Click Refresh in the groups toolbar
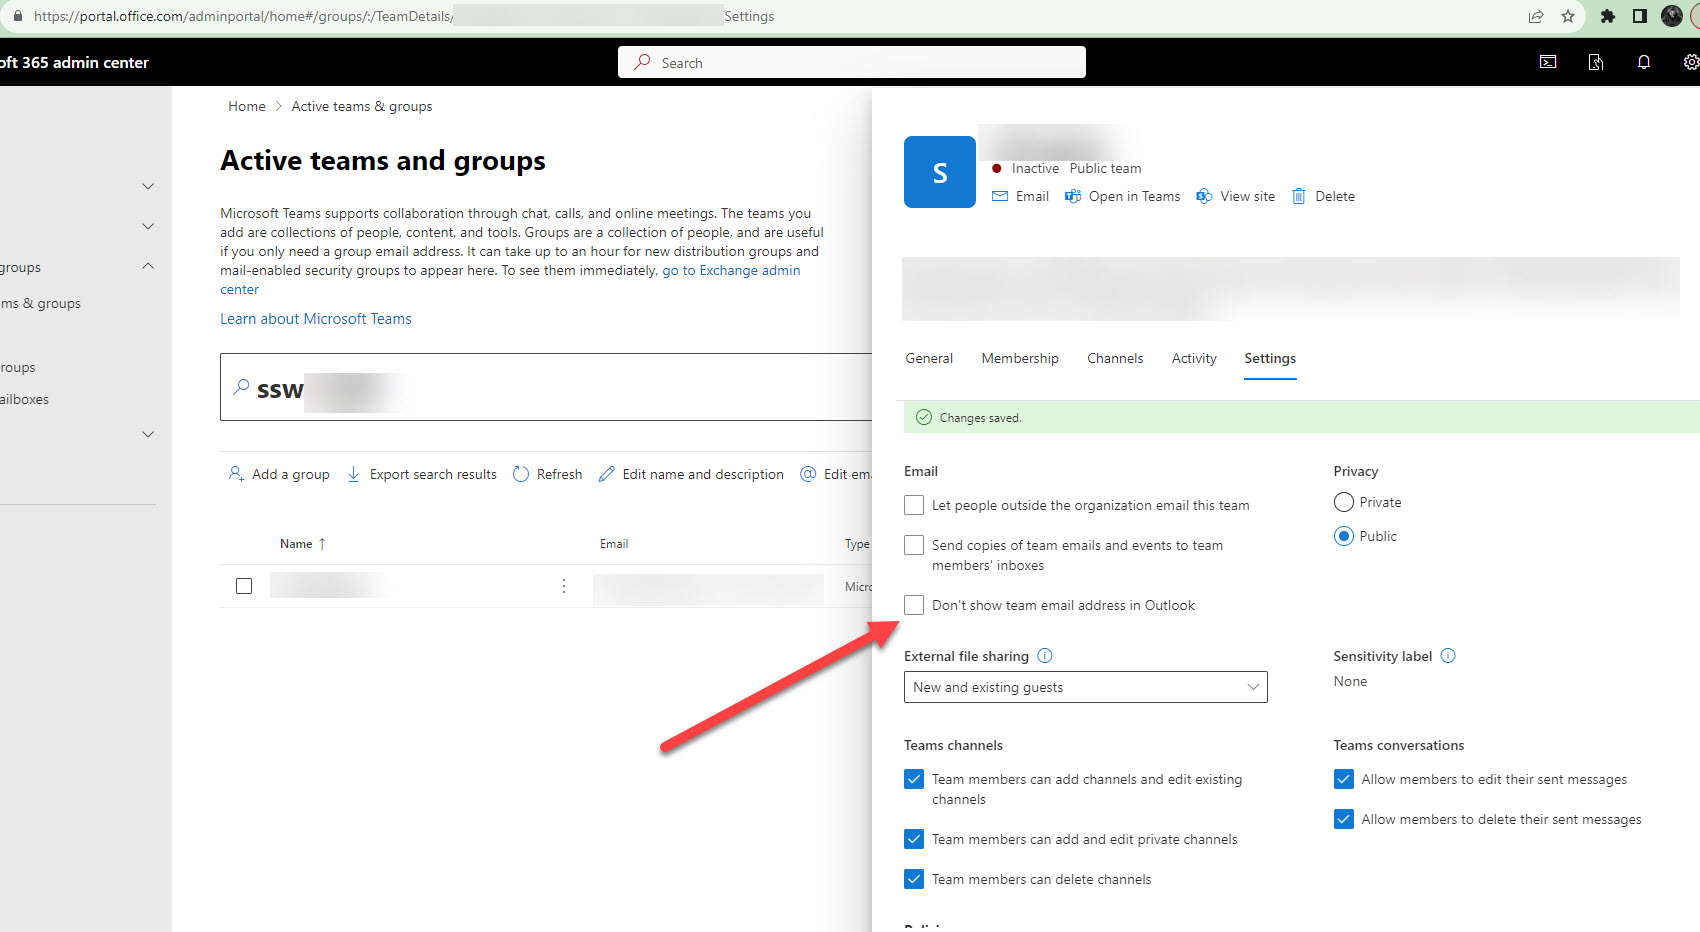Screen dimensions: 1700x932 547,474
